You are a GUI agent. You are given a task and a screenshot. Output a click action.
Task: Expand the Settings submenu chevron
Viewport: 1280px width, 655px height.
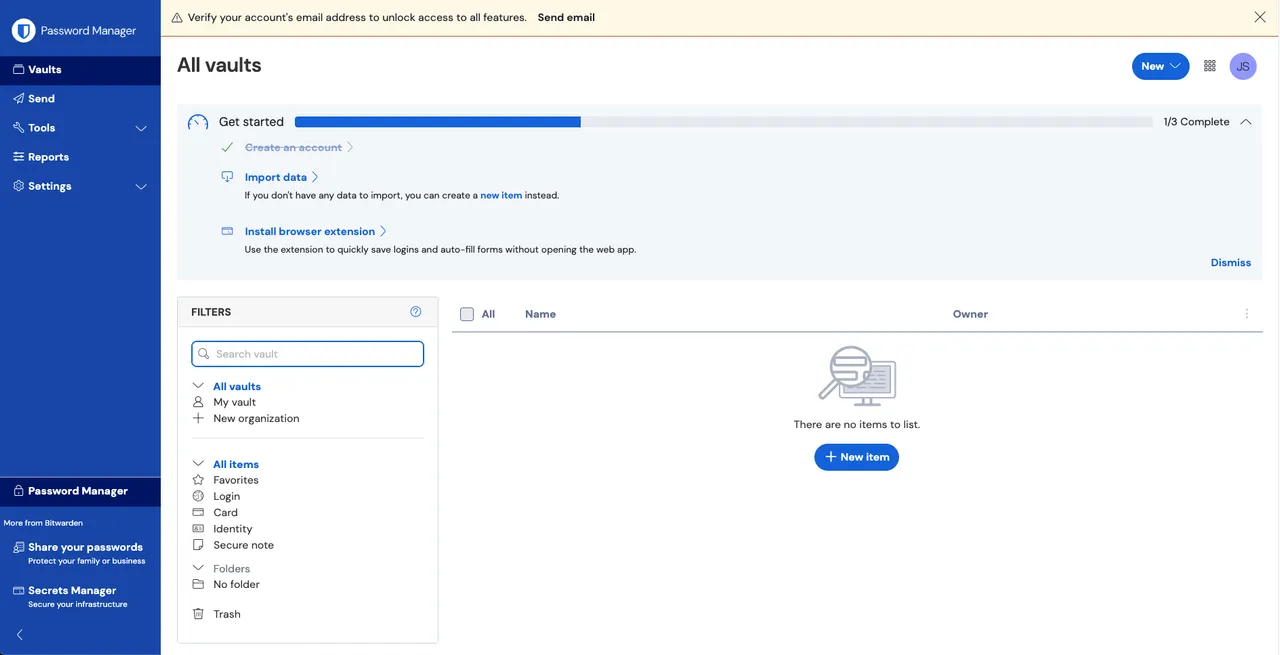141,186
